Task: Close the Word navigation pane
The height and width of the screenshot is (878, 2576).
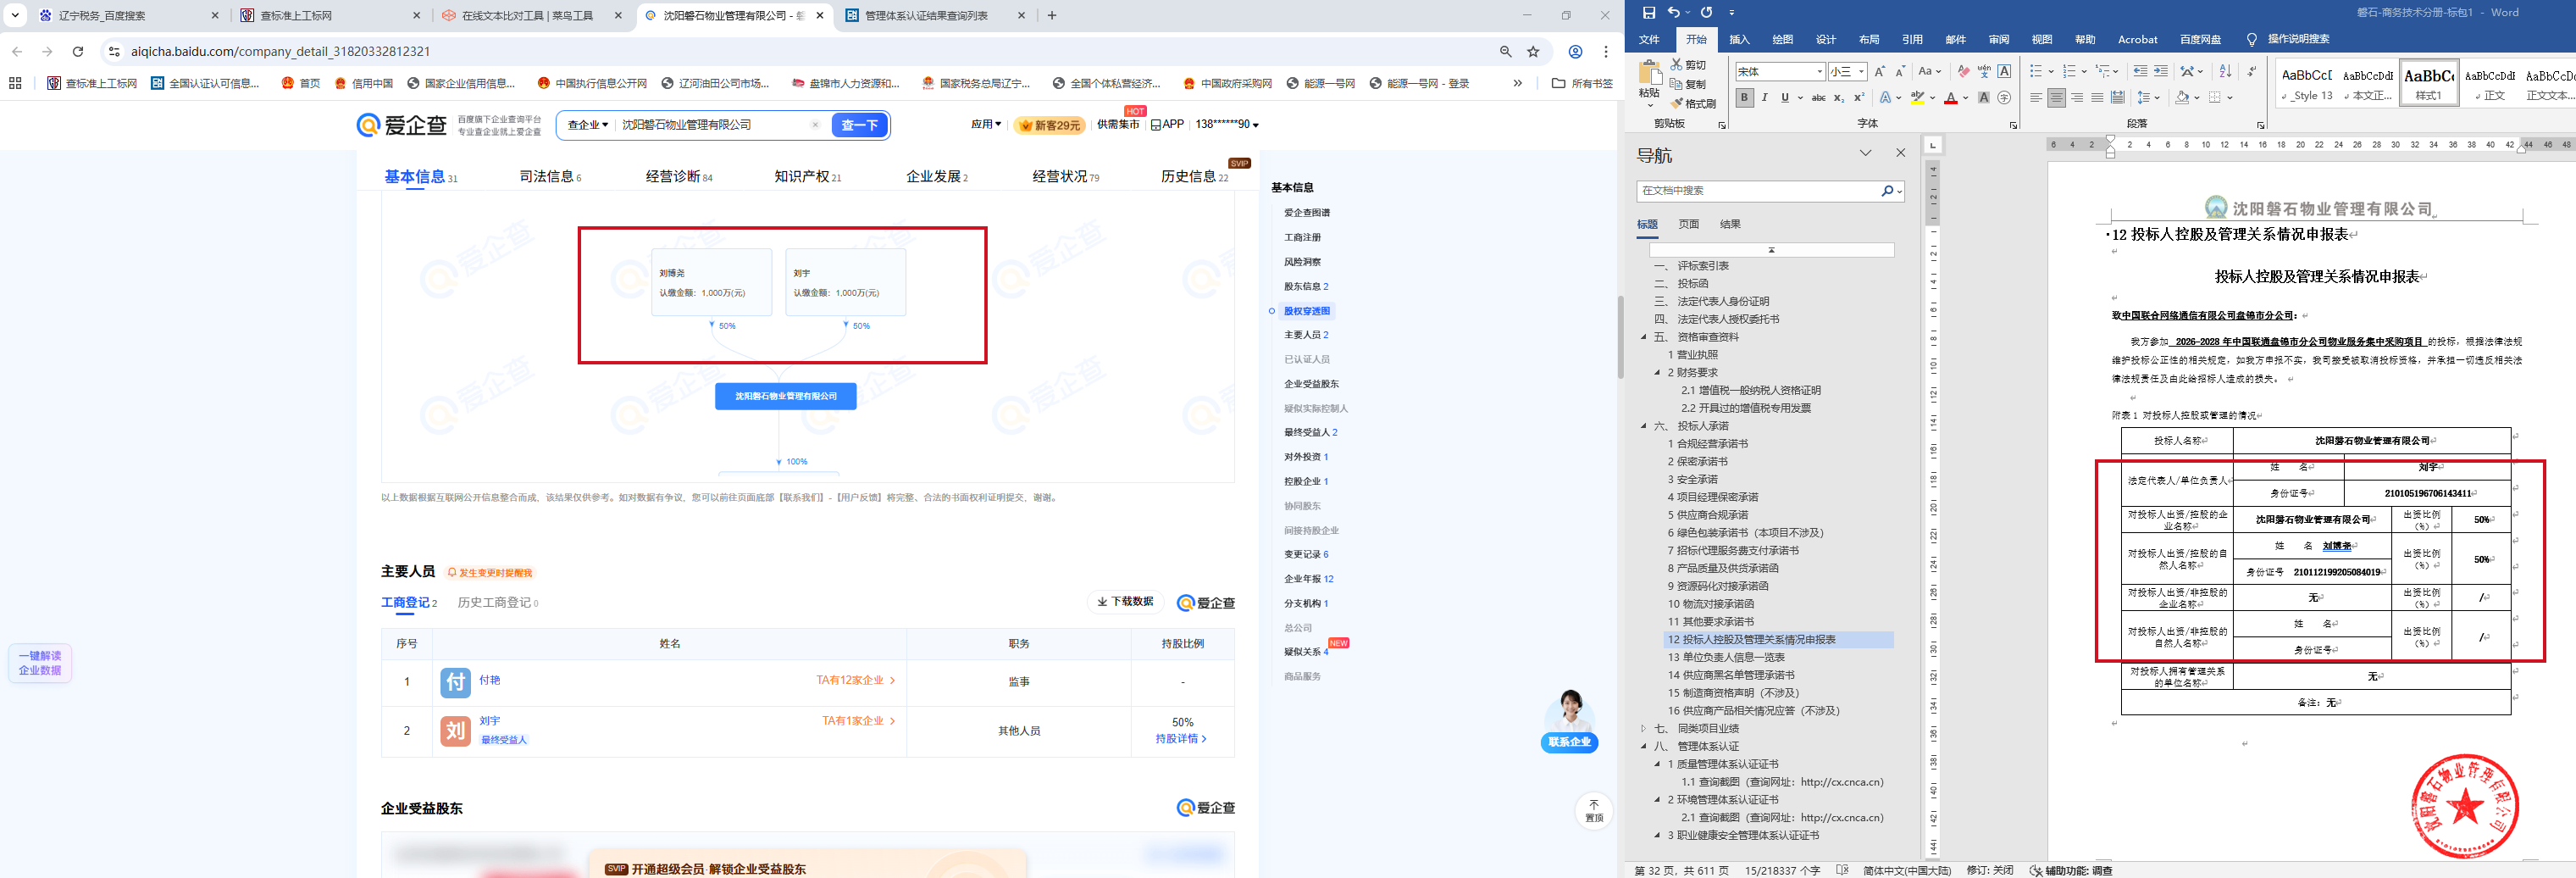Action: (x=1901, y=153)
